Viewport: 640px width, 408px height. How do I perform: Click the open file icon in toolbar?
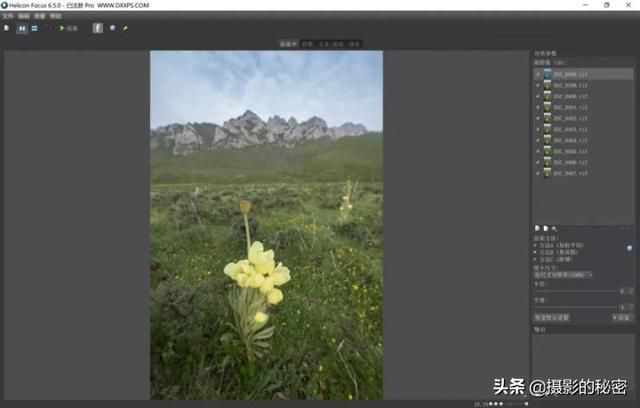(x=7, y=28)
